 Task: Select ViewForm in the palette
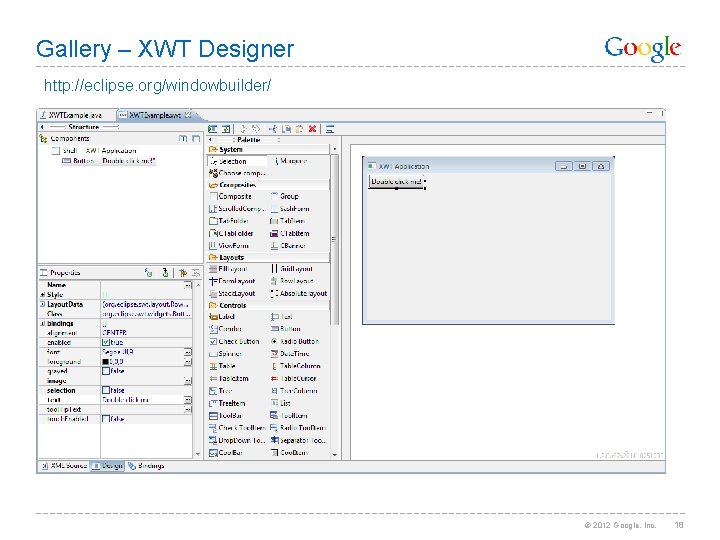coord(229,246)
